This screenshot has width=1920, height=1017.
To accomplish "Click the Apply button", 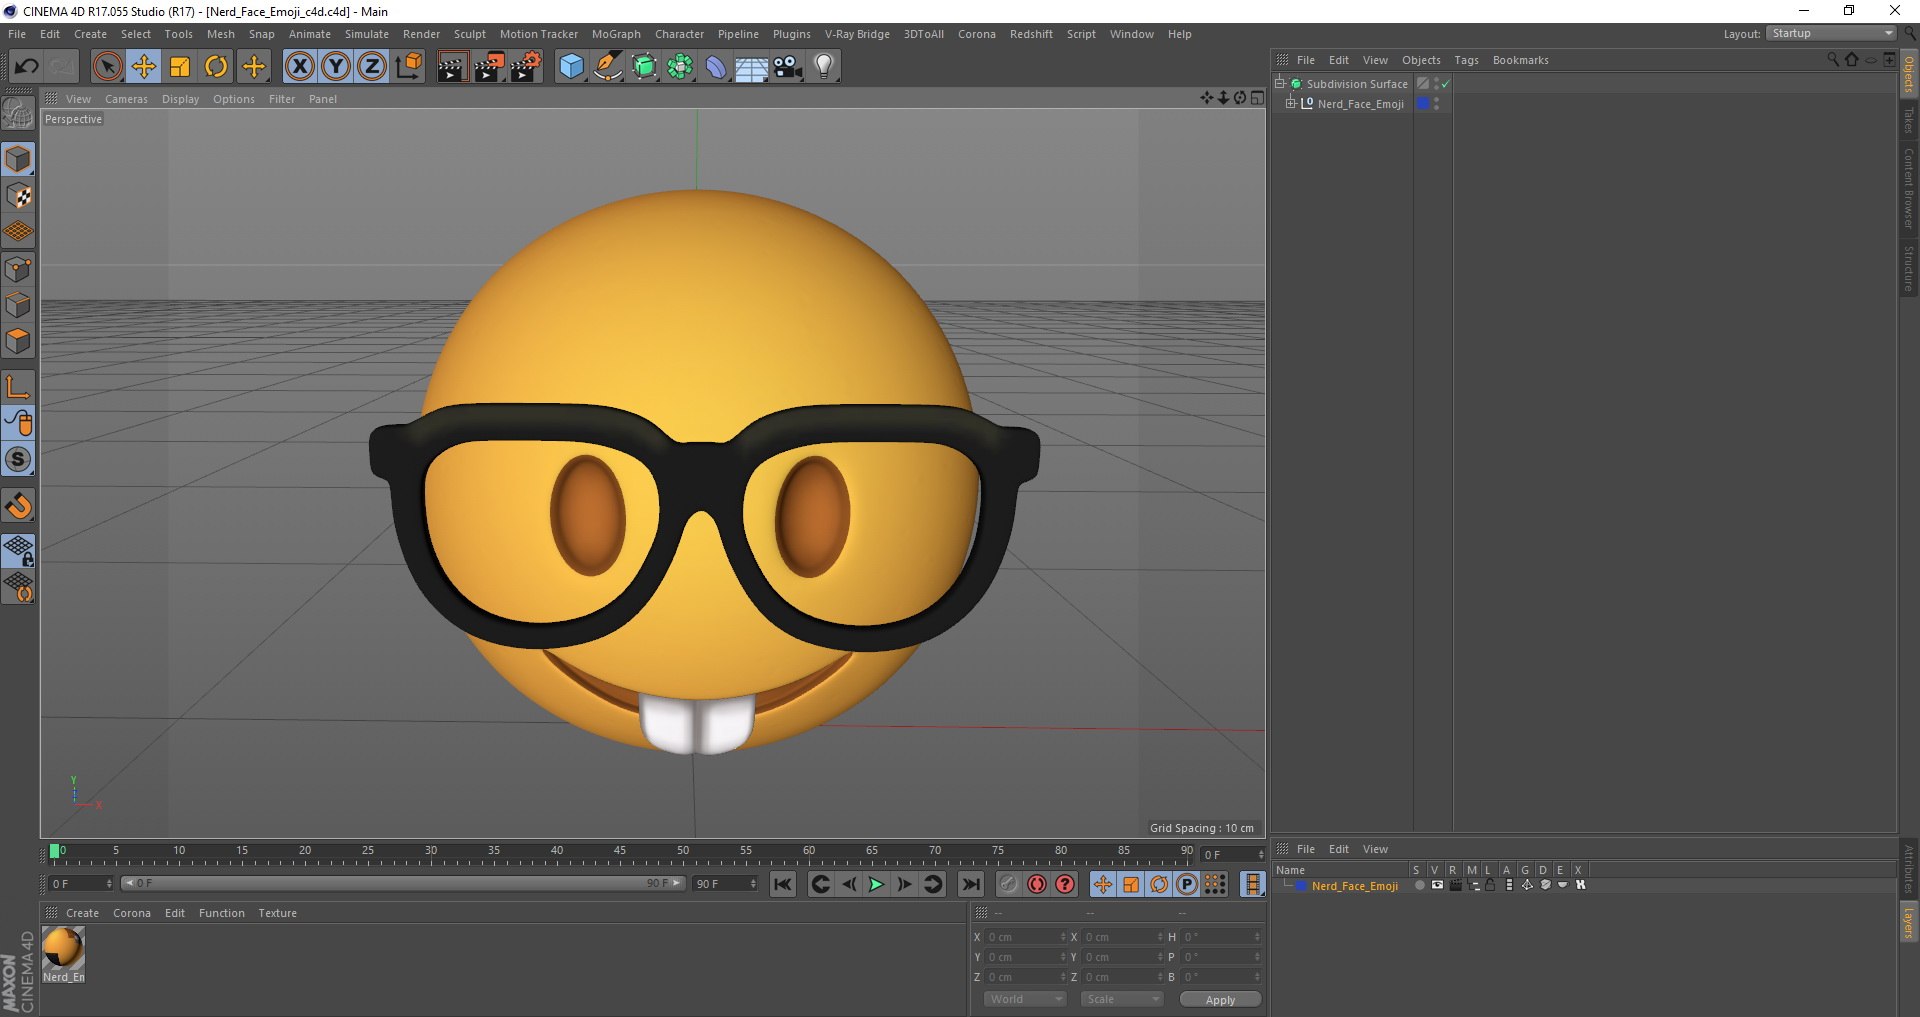I will (1220, 1000).
